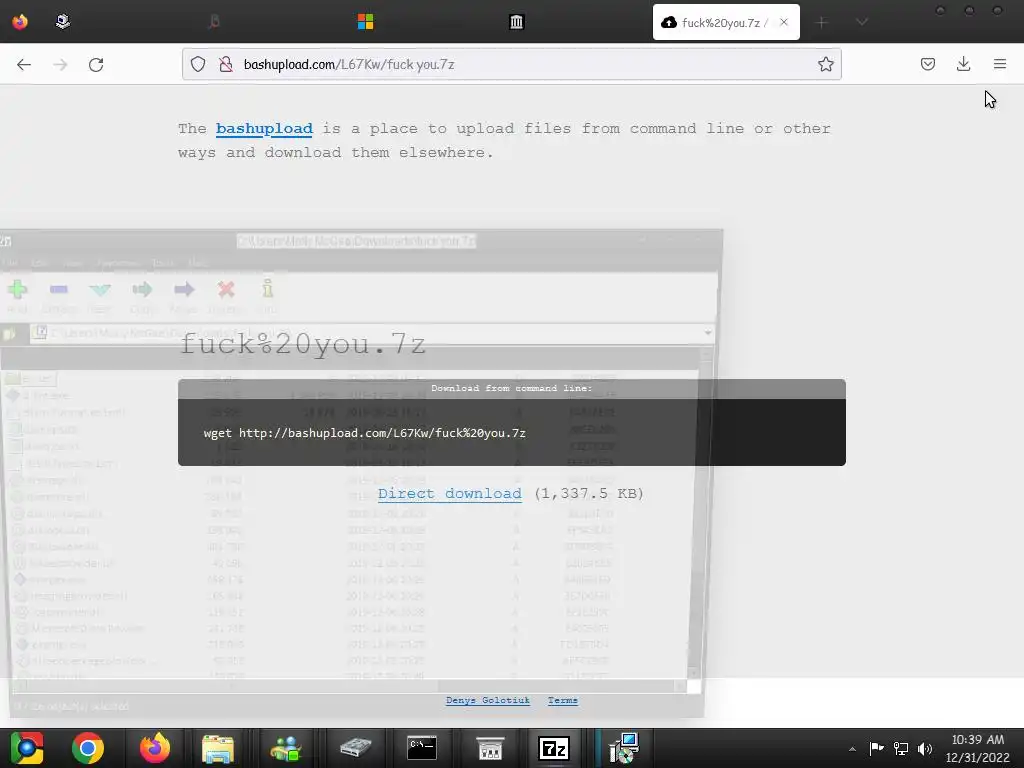Click the (1,337.5 KB) file size text
Image resolution: width=1024 pixels, height=768 pixels.
pyautogui.click(x=588, y=493)
